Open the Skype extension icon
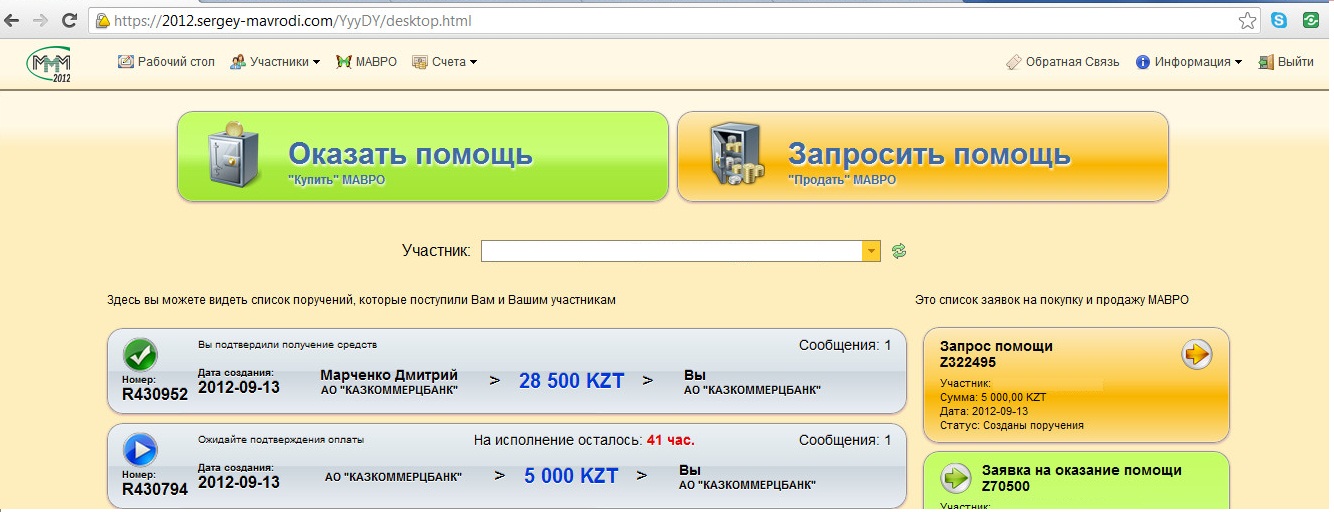Image resolution: width=1334 pixels, height=512 pixels. coord(1279,20)
